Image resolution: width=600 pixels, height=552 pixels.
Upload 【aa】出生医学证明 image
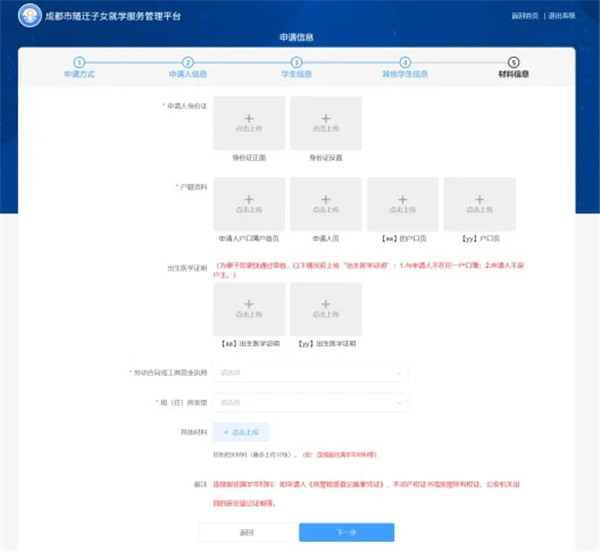pos(249,309)
